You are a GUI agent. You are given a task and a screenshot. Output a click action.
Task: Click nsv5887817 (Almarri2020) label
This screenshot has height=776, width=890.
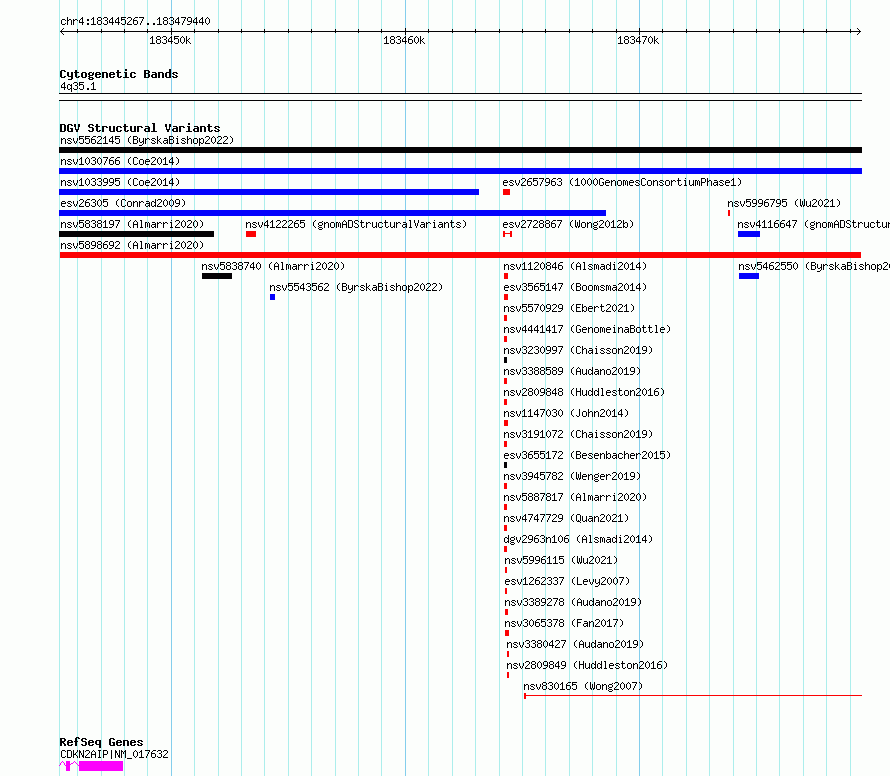[575, 497]
